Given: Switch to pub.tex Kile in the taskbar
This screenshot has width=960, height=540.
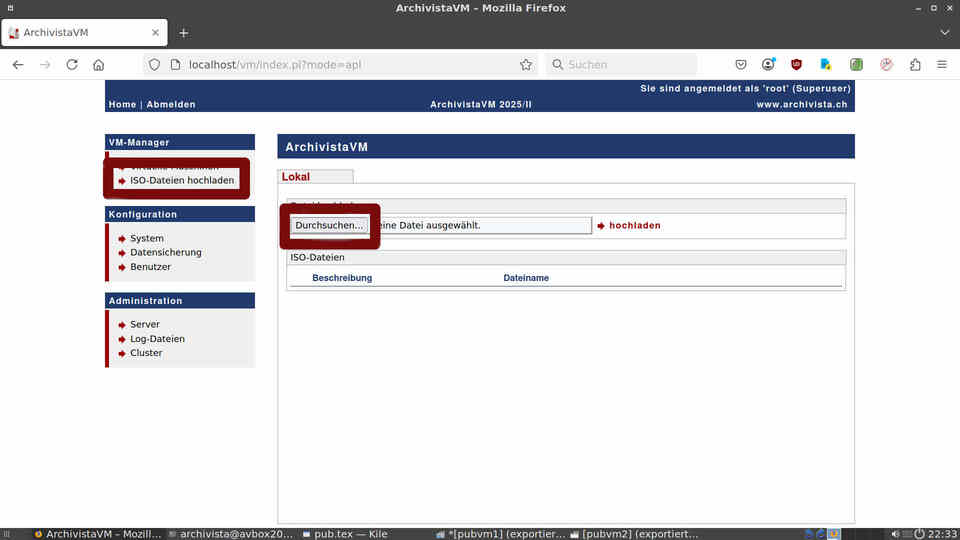Looking at the screenshot, I should coord(345,534).
